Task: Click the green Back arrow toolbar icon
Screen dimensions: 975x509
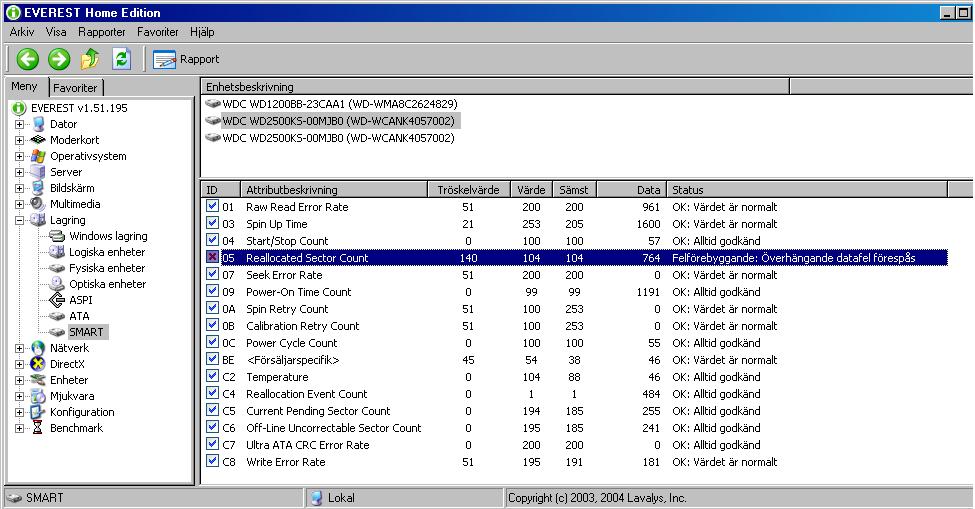Action: tap(27, 59)
